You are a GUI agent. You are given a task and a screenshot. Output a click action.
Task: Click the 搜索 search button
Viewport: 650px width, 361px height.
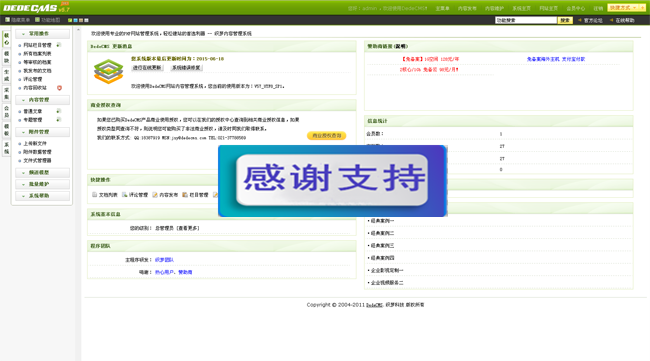(565, 20)
